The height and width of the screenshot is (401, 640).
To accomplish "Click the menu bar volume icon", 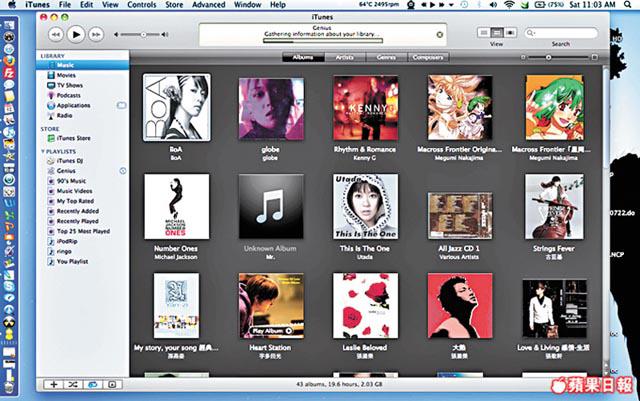I will pos(493,5).
